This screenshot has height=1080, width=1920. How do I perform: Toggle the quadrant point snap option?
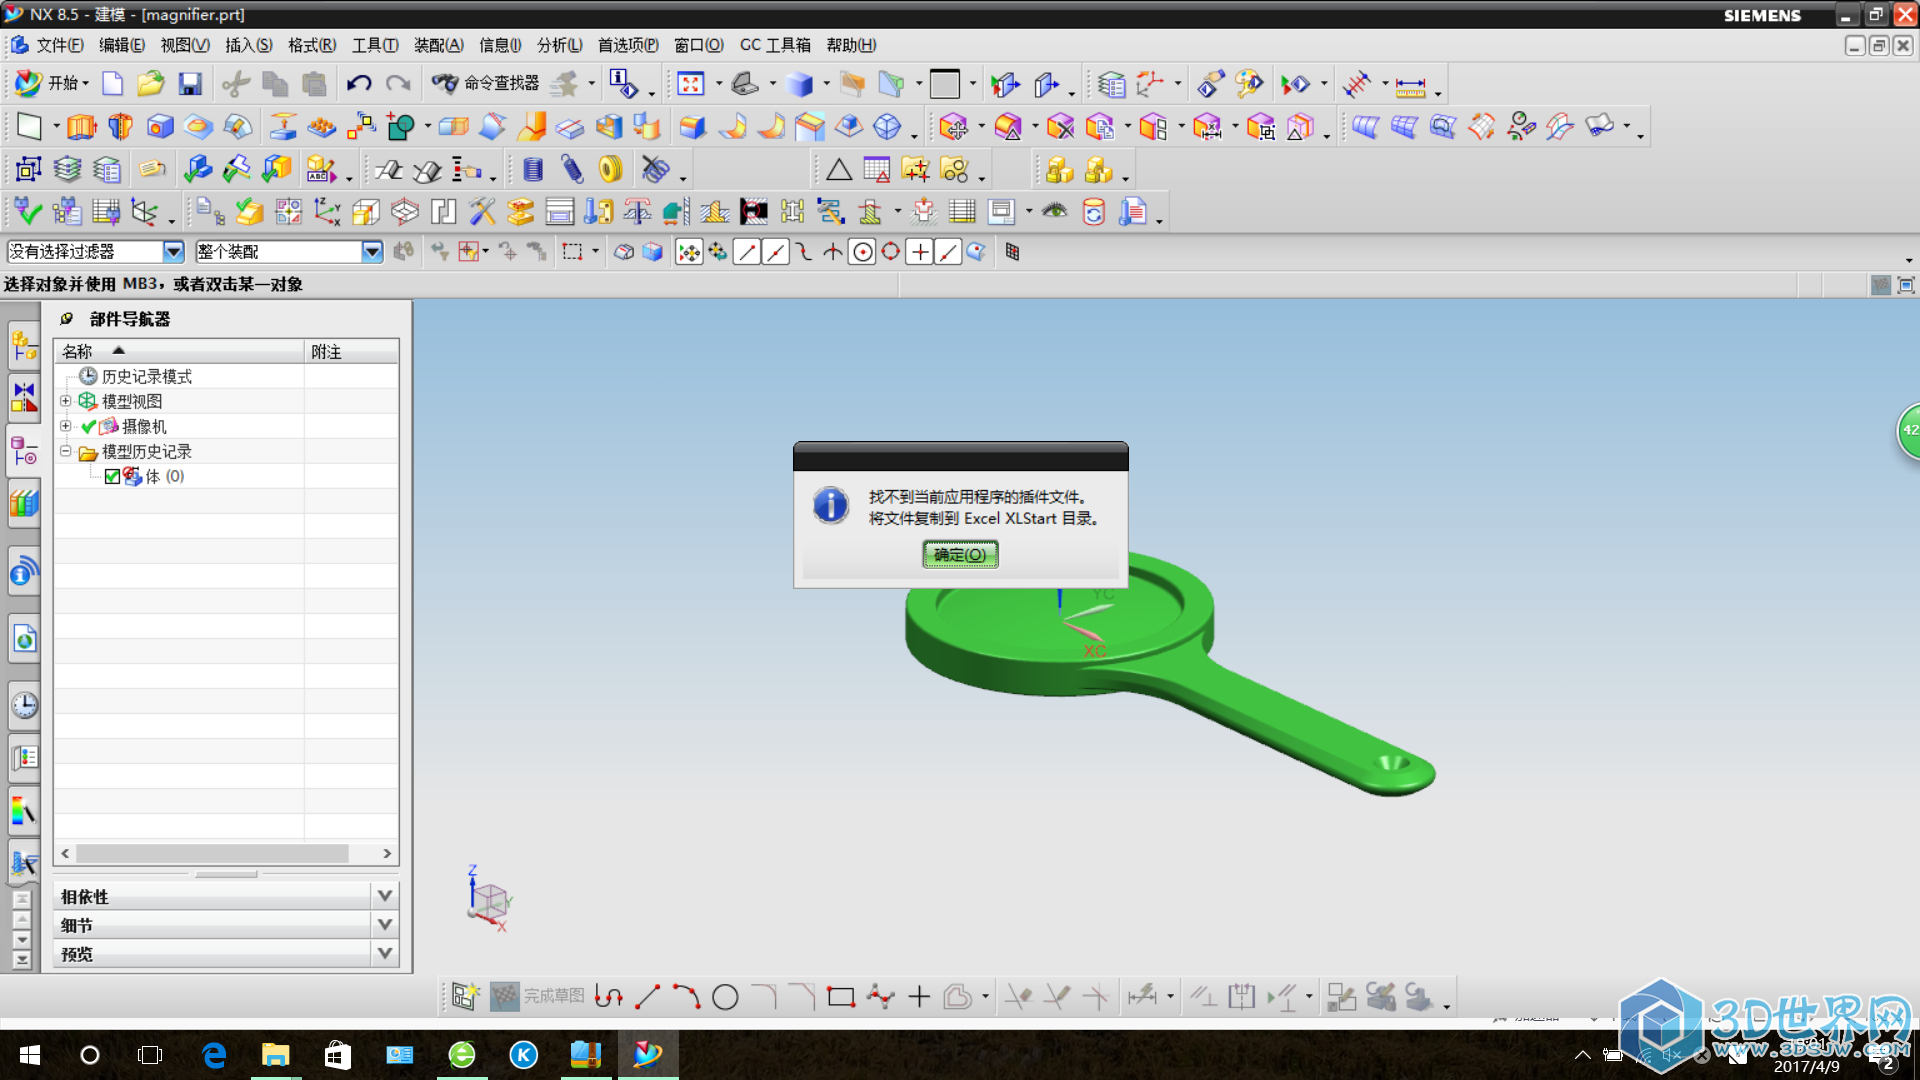(x=890, y=252)
